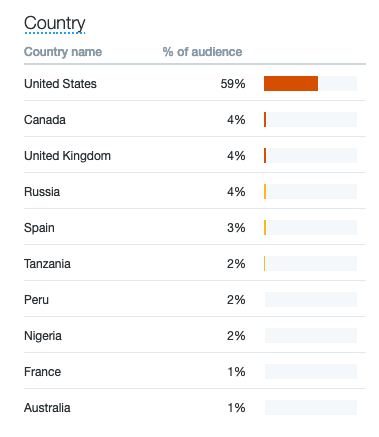This screenshot has width=379, height=437.
Task: Click the Peru row label
Action: 36,300
